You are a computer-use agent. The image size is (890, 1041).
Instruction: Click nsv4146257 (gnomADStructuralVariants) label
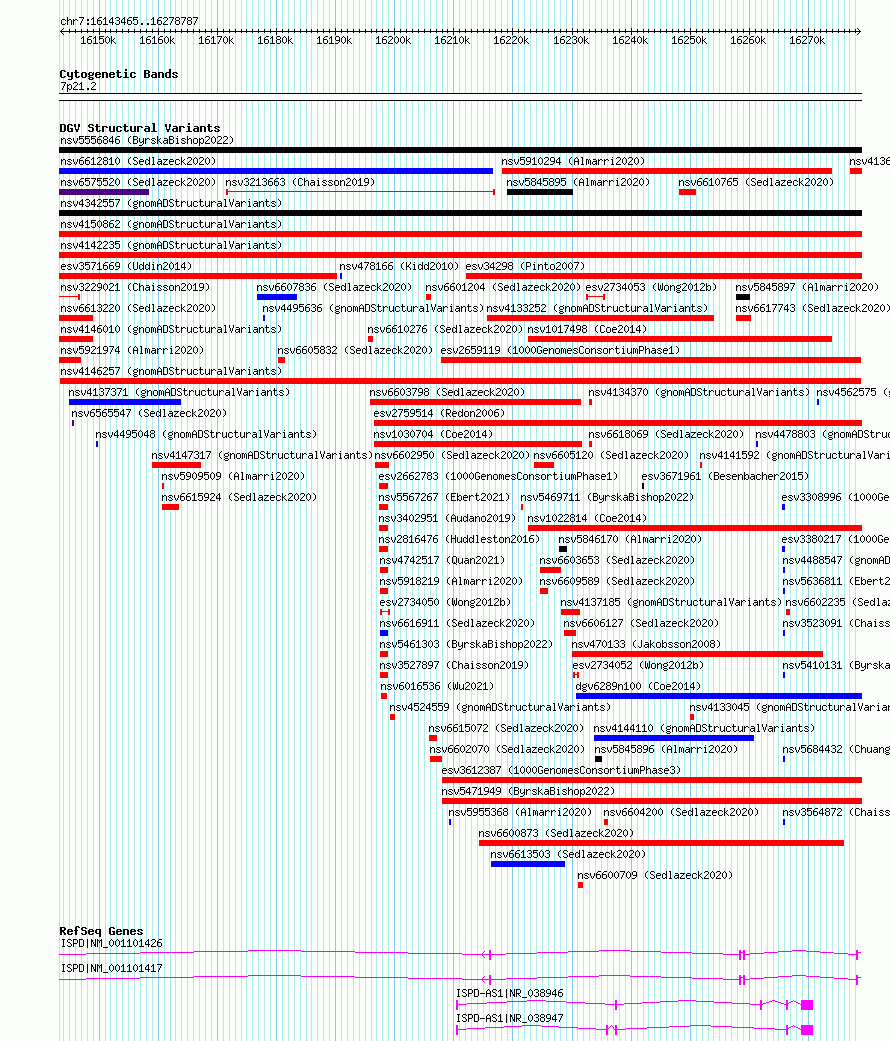click(171, 371)
